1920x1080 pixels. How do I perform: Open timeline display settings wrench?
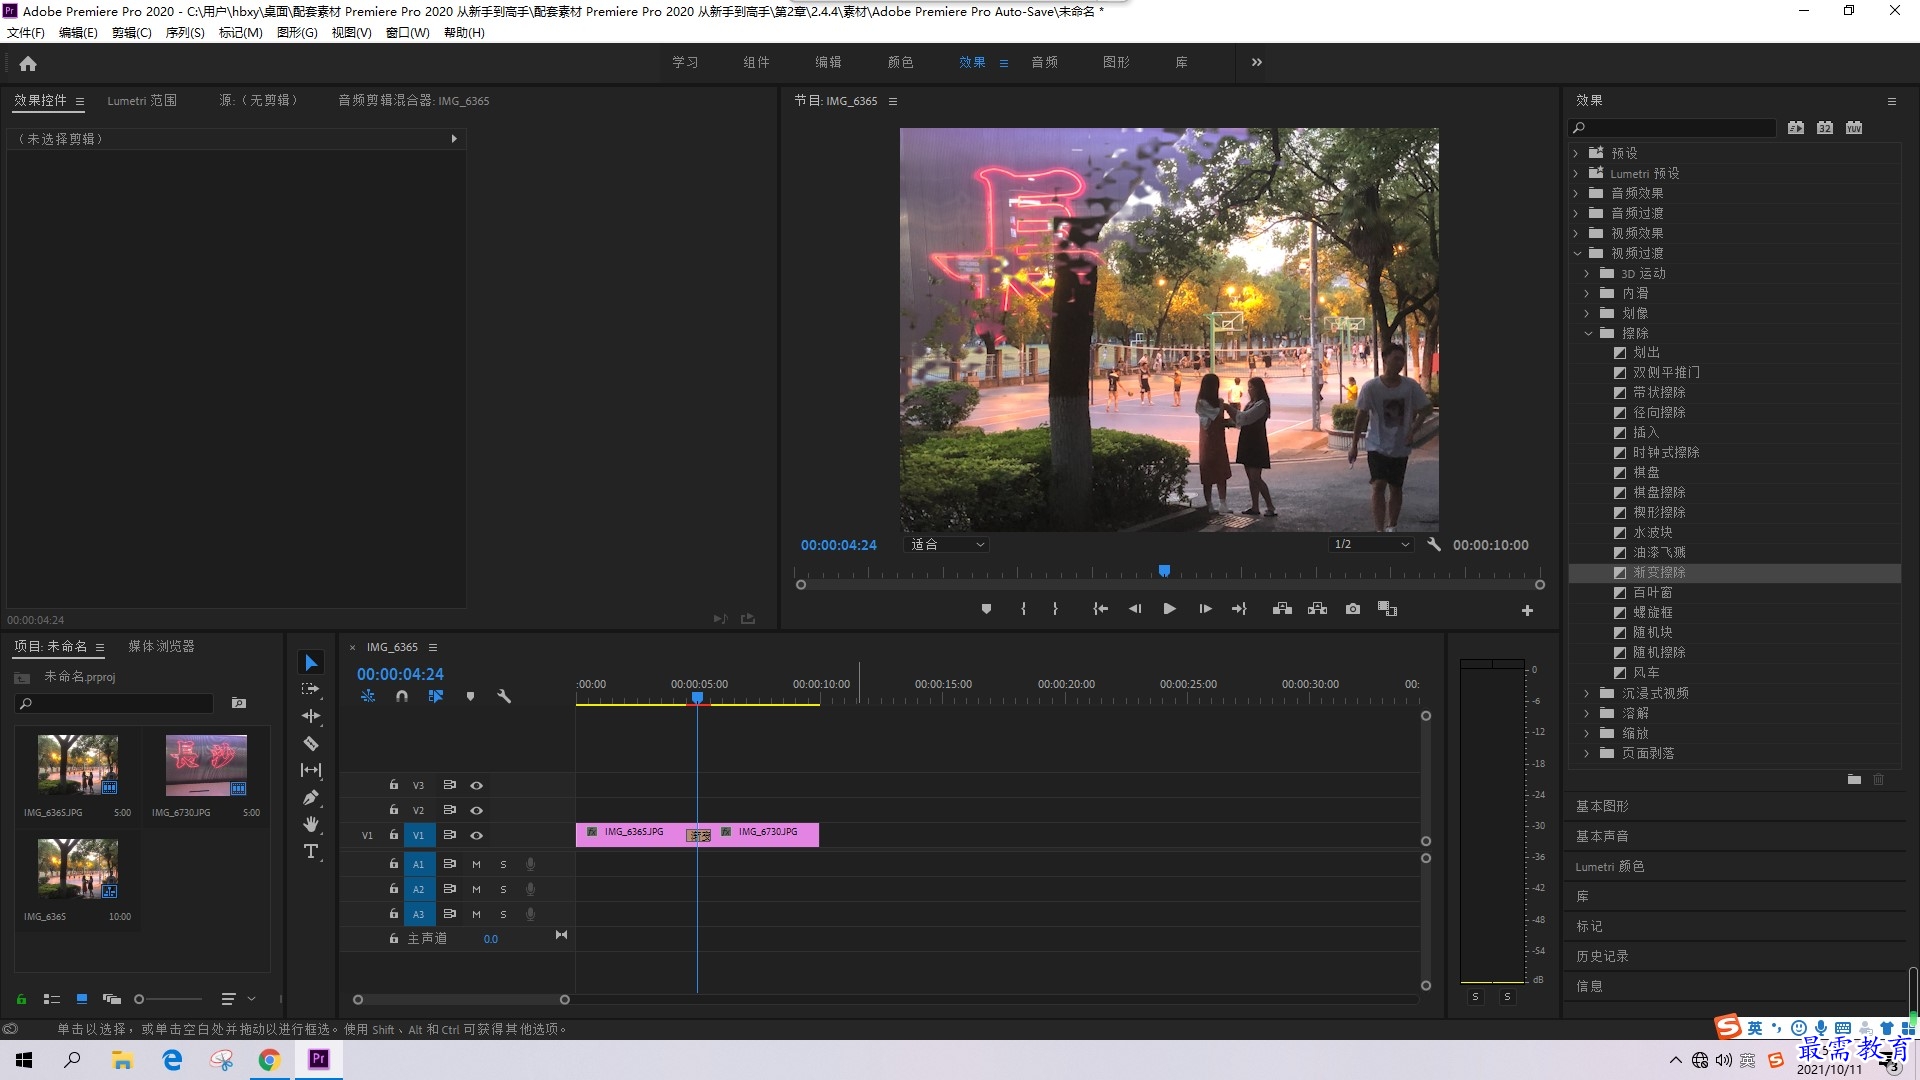[504, 696]
